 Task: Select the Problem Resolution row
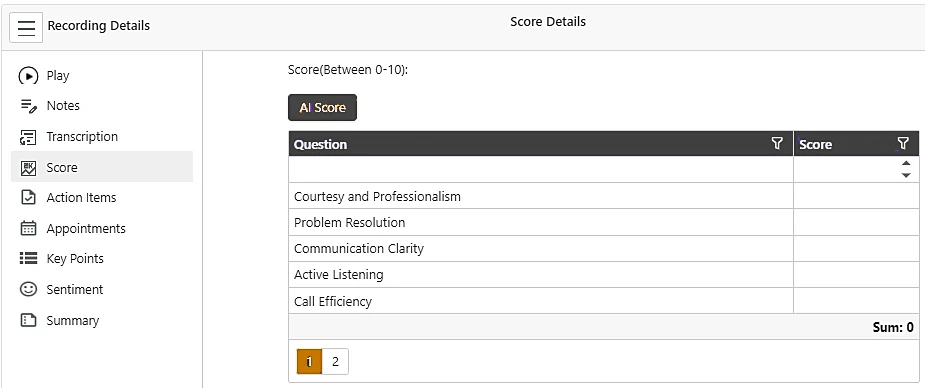click(x=603, y=222)
